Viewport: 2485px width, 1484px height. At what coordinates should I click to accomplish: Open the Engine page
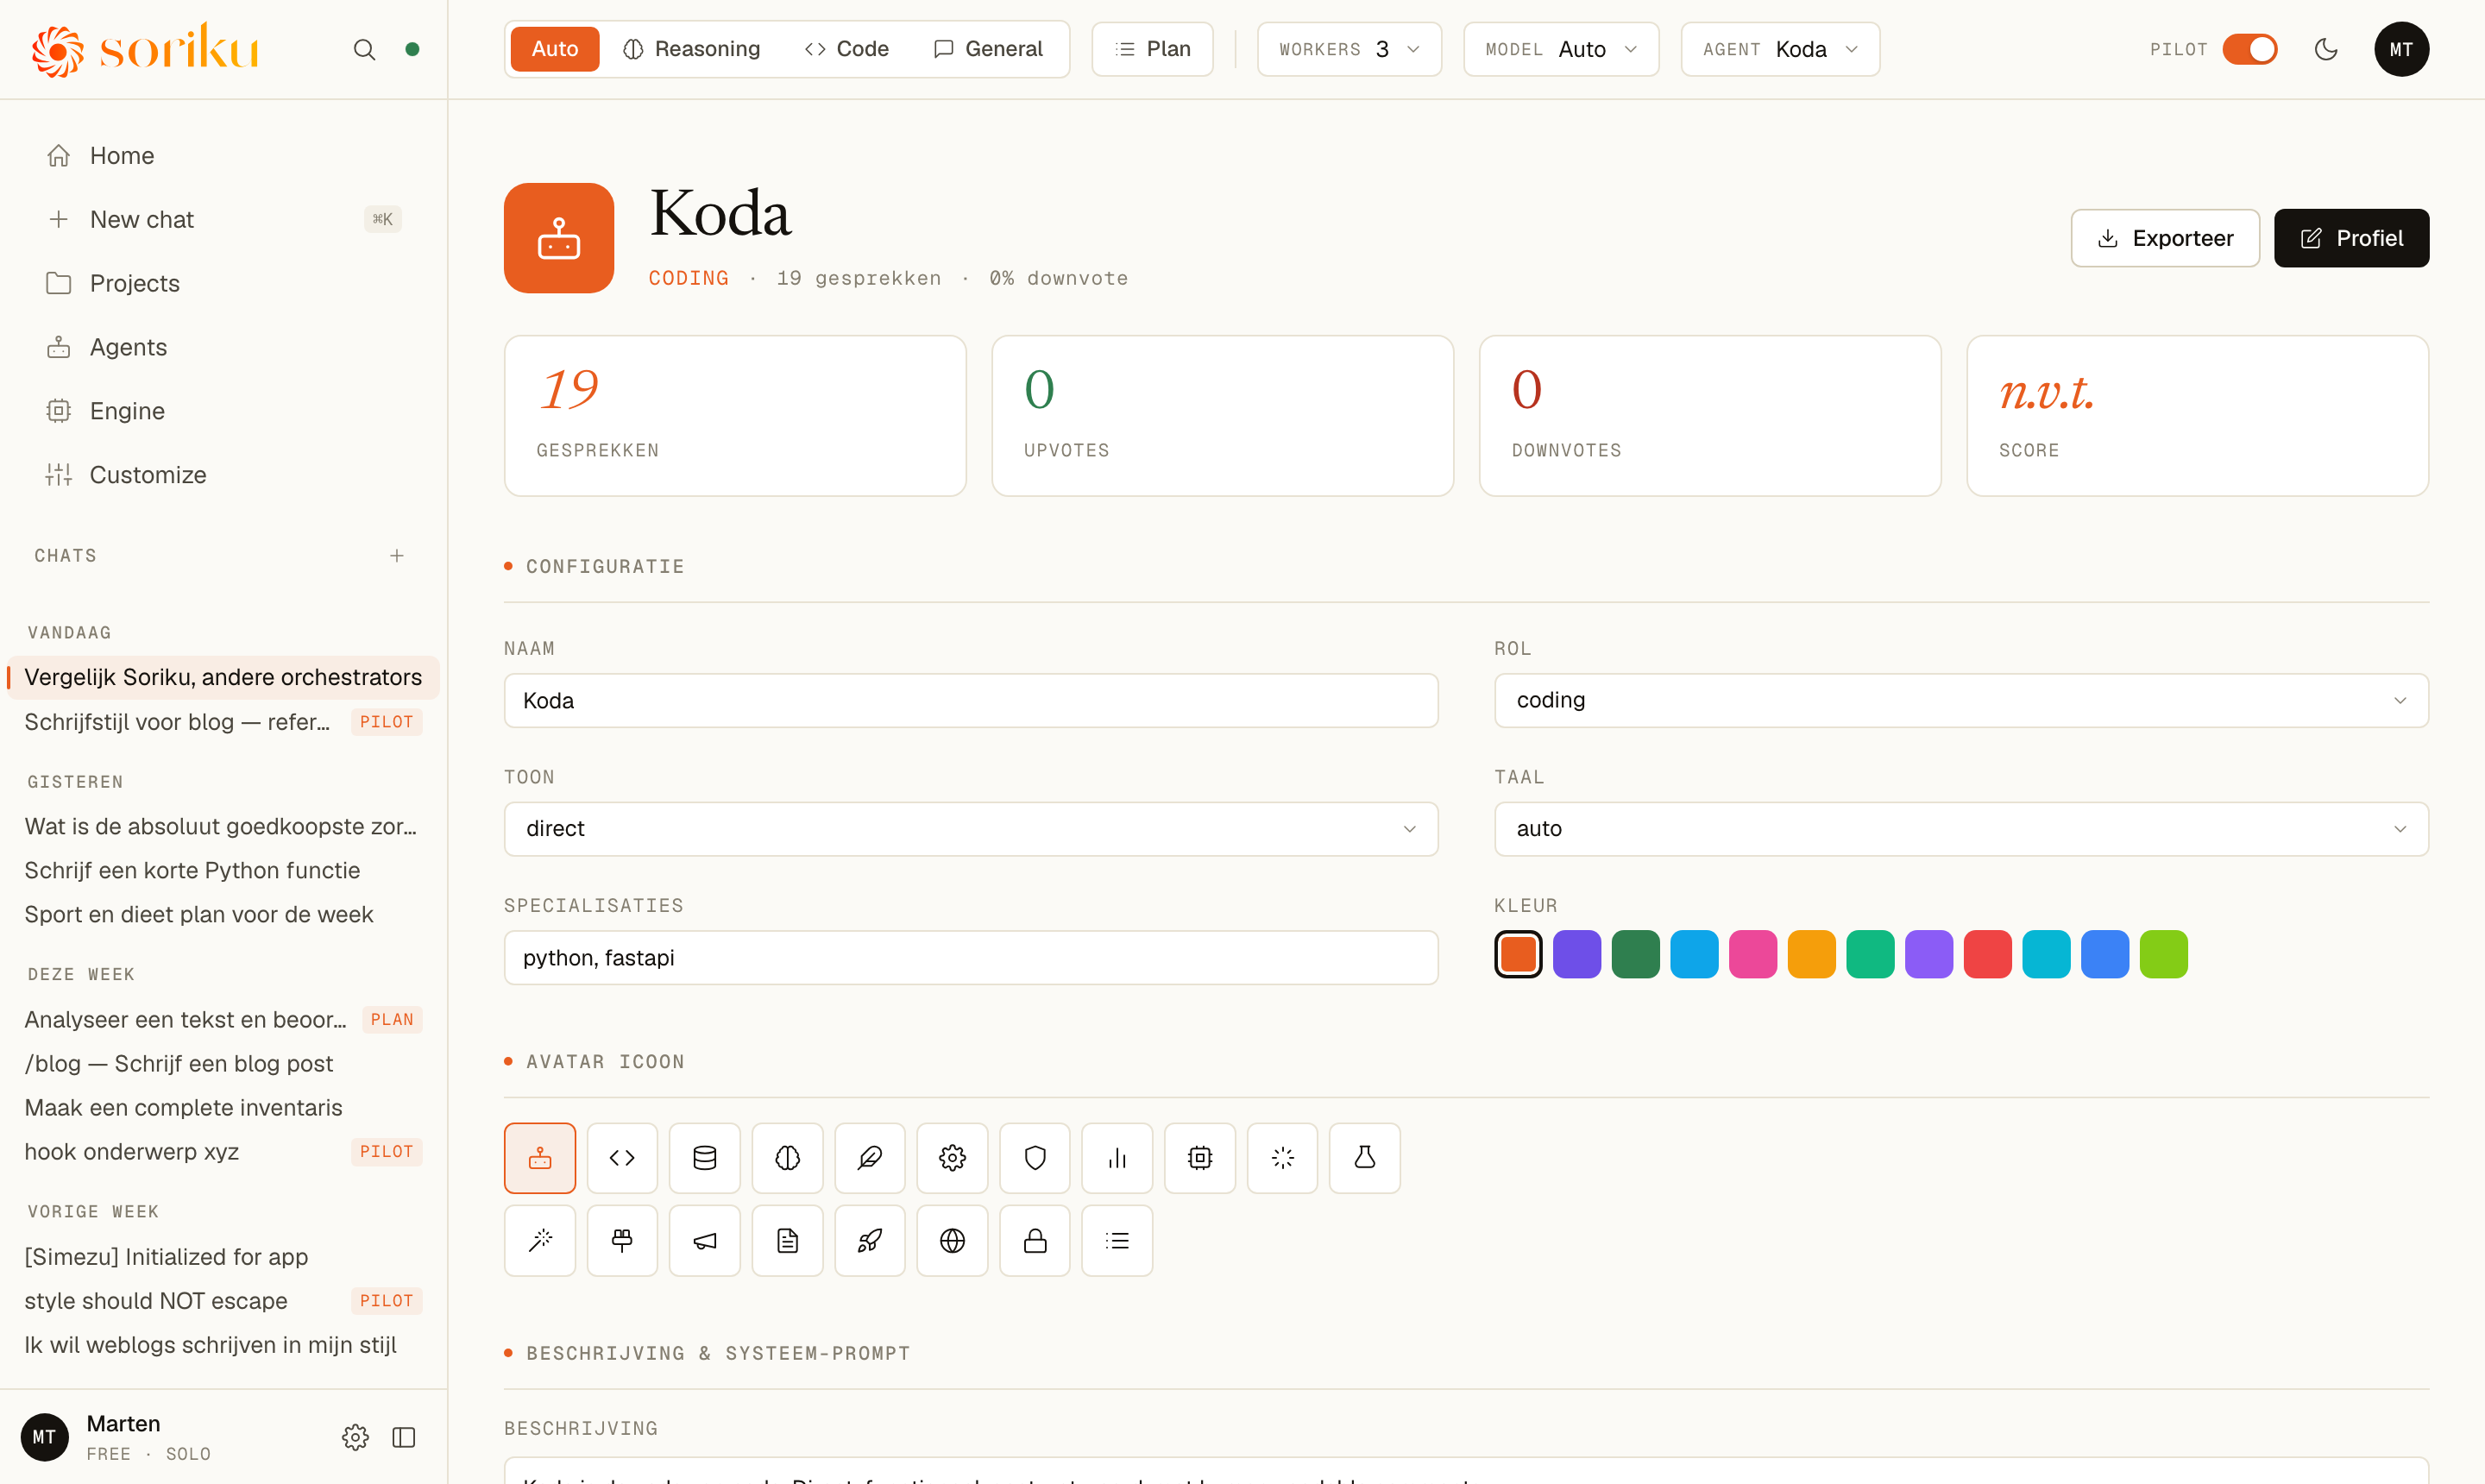point(224,411)
